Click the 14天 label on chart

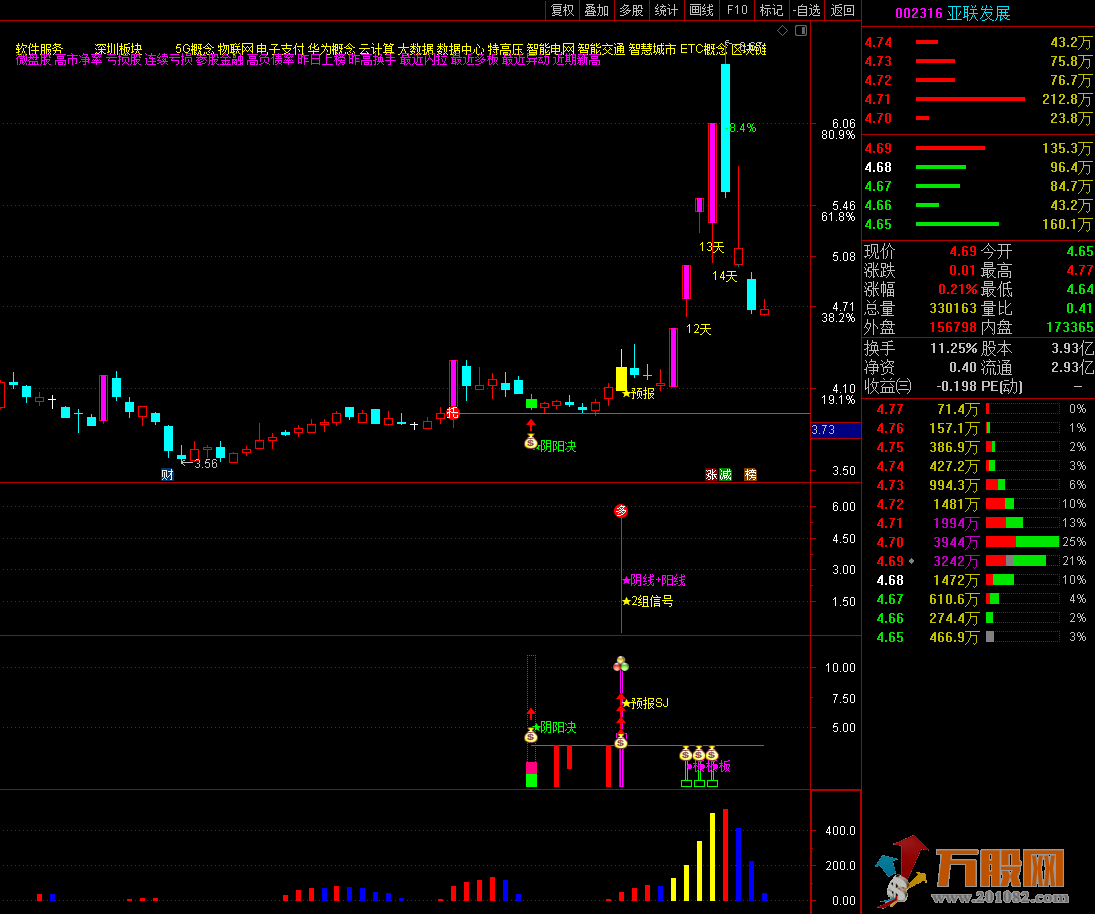[725, 277]
